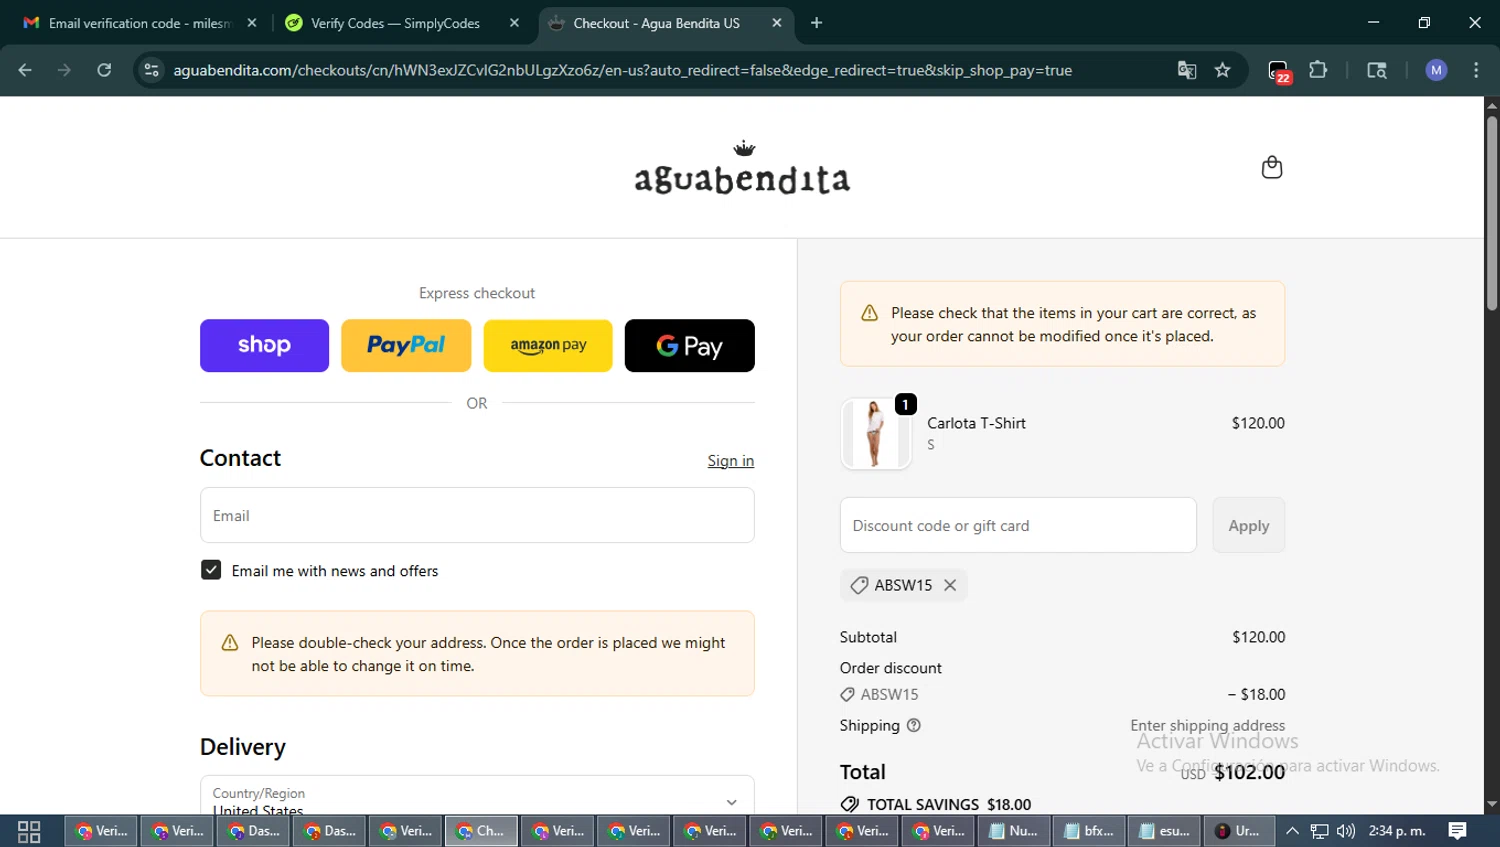Viewport: 1500px width, 847px height.
Task: Open volume control in system tray
Action: [x=1346, y=831]
